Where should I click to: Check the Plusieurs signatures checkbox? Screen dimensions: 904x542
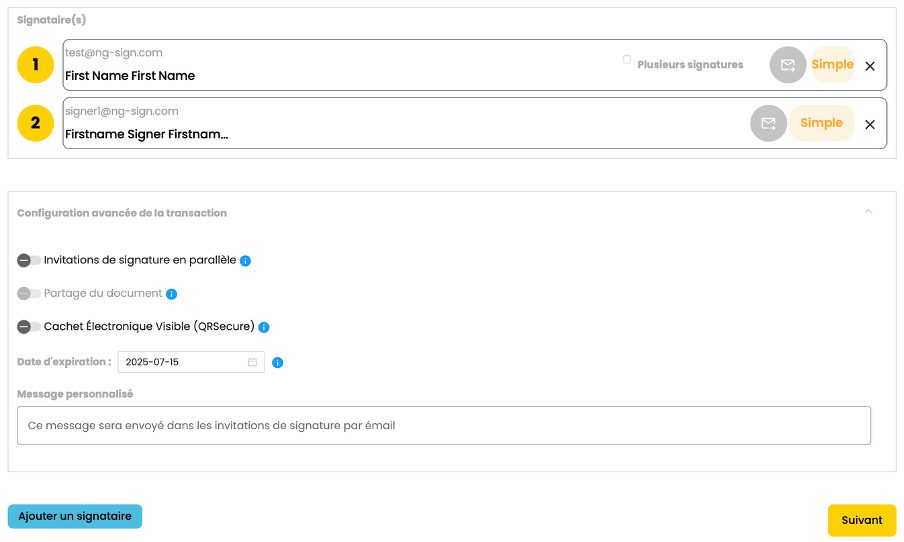(627, 60)
